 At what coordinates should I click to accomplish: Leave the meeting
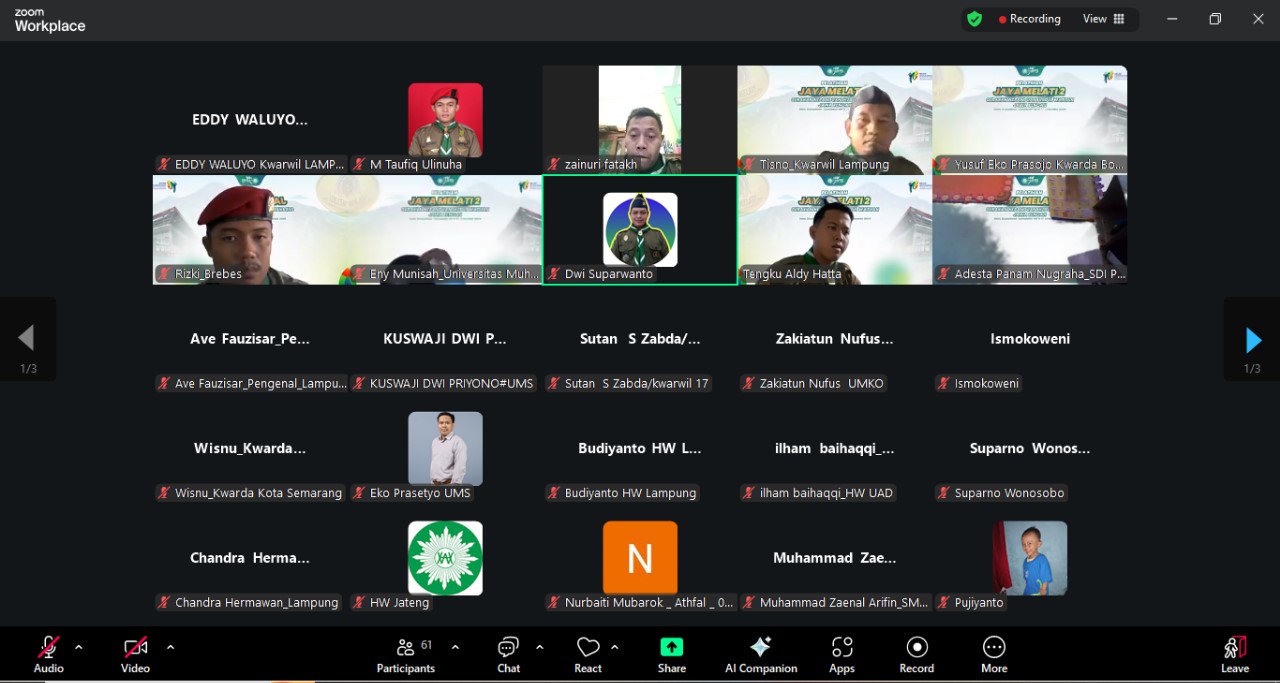point(1235,654)
